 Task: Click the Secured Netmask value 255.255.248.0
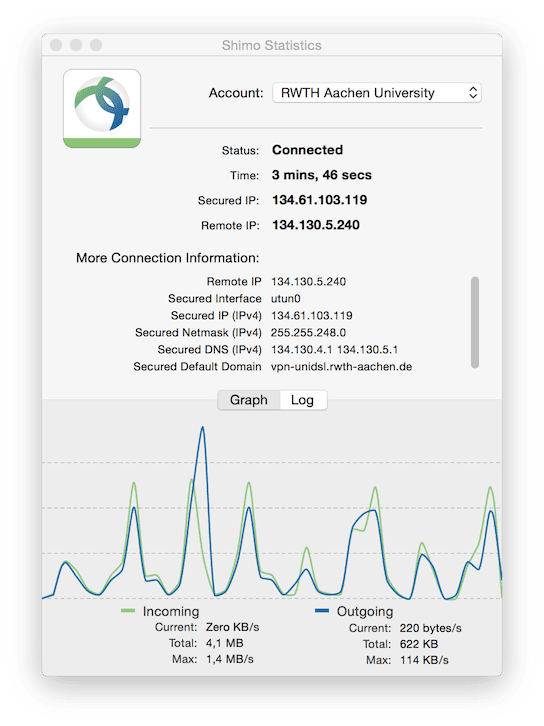[308, 332]
